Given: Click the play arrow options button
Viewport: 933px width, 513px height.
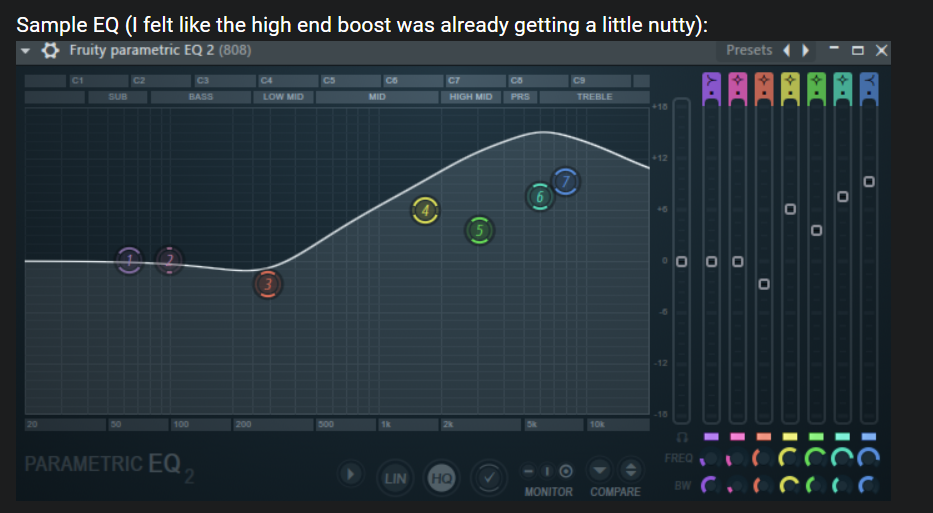Looking at the screenshot, I should (349, 474).
